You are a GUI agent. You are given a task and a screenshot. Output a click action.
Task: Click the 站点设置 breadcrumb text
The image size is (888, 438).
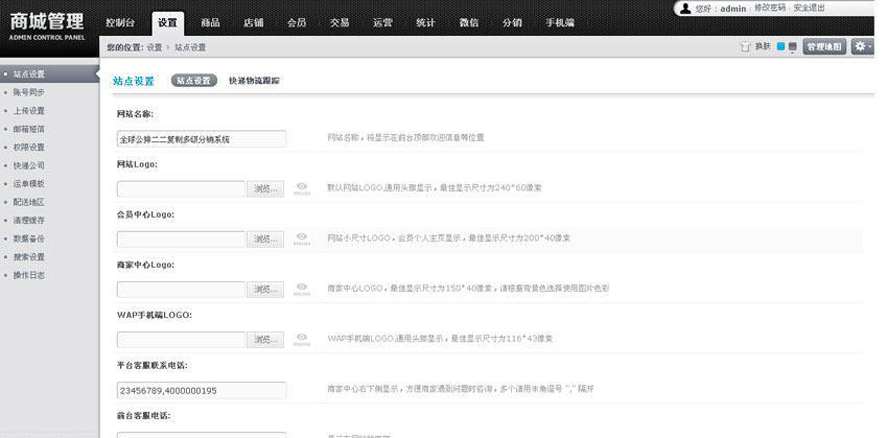(x=190, y=48)
